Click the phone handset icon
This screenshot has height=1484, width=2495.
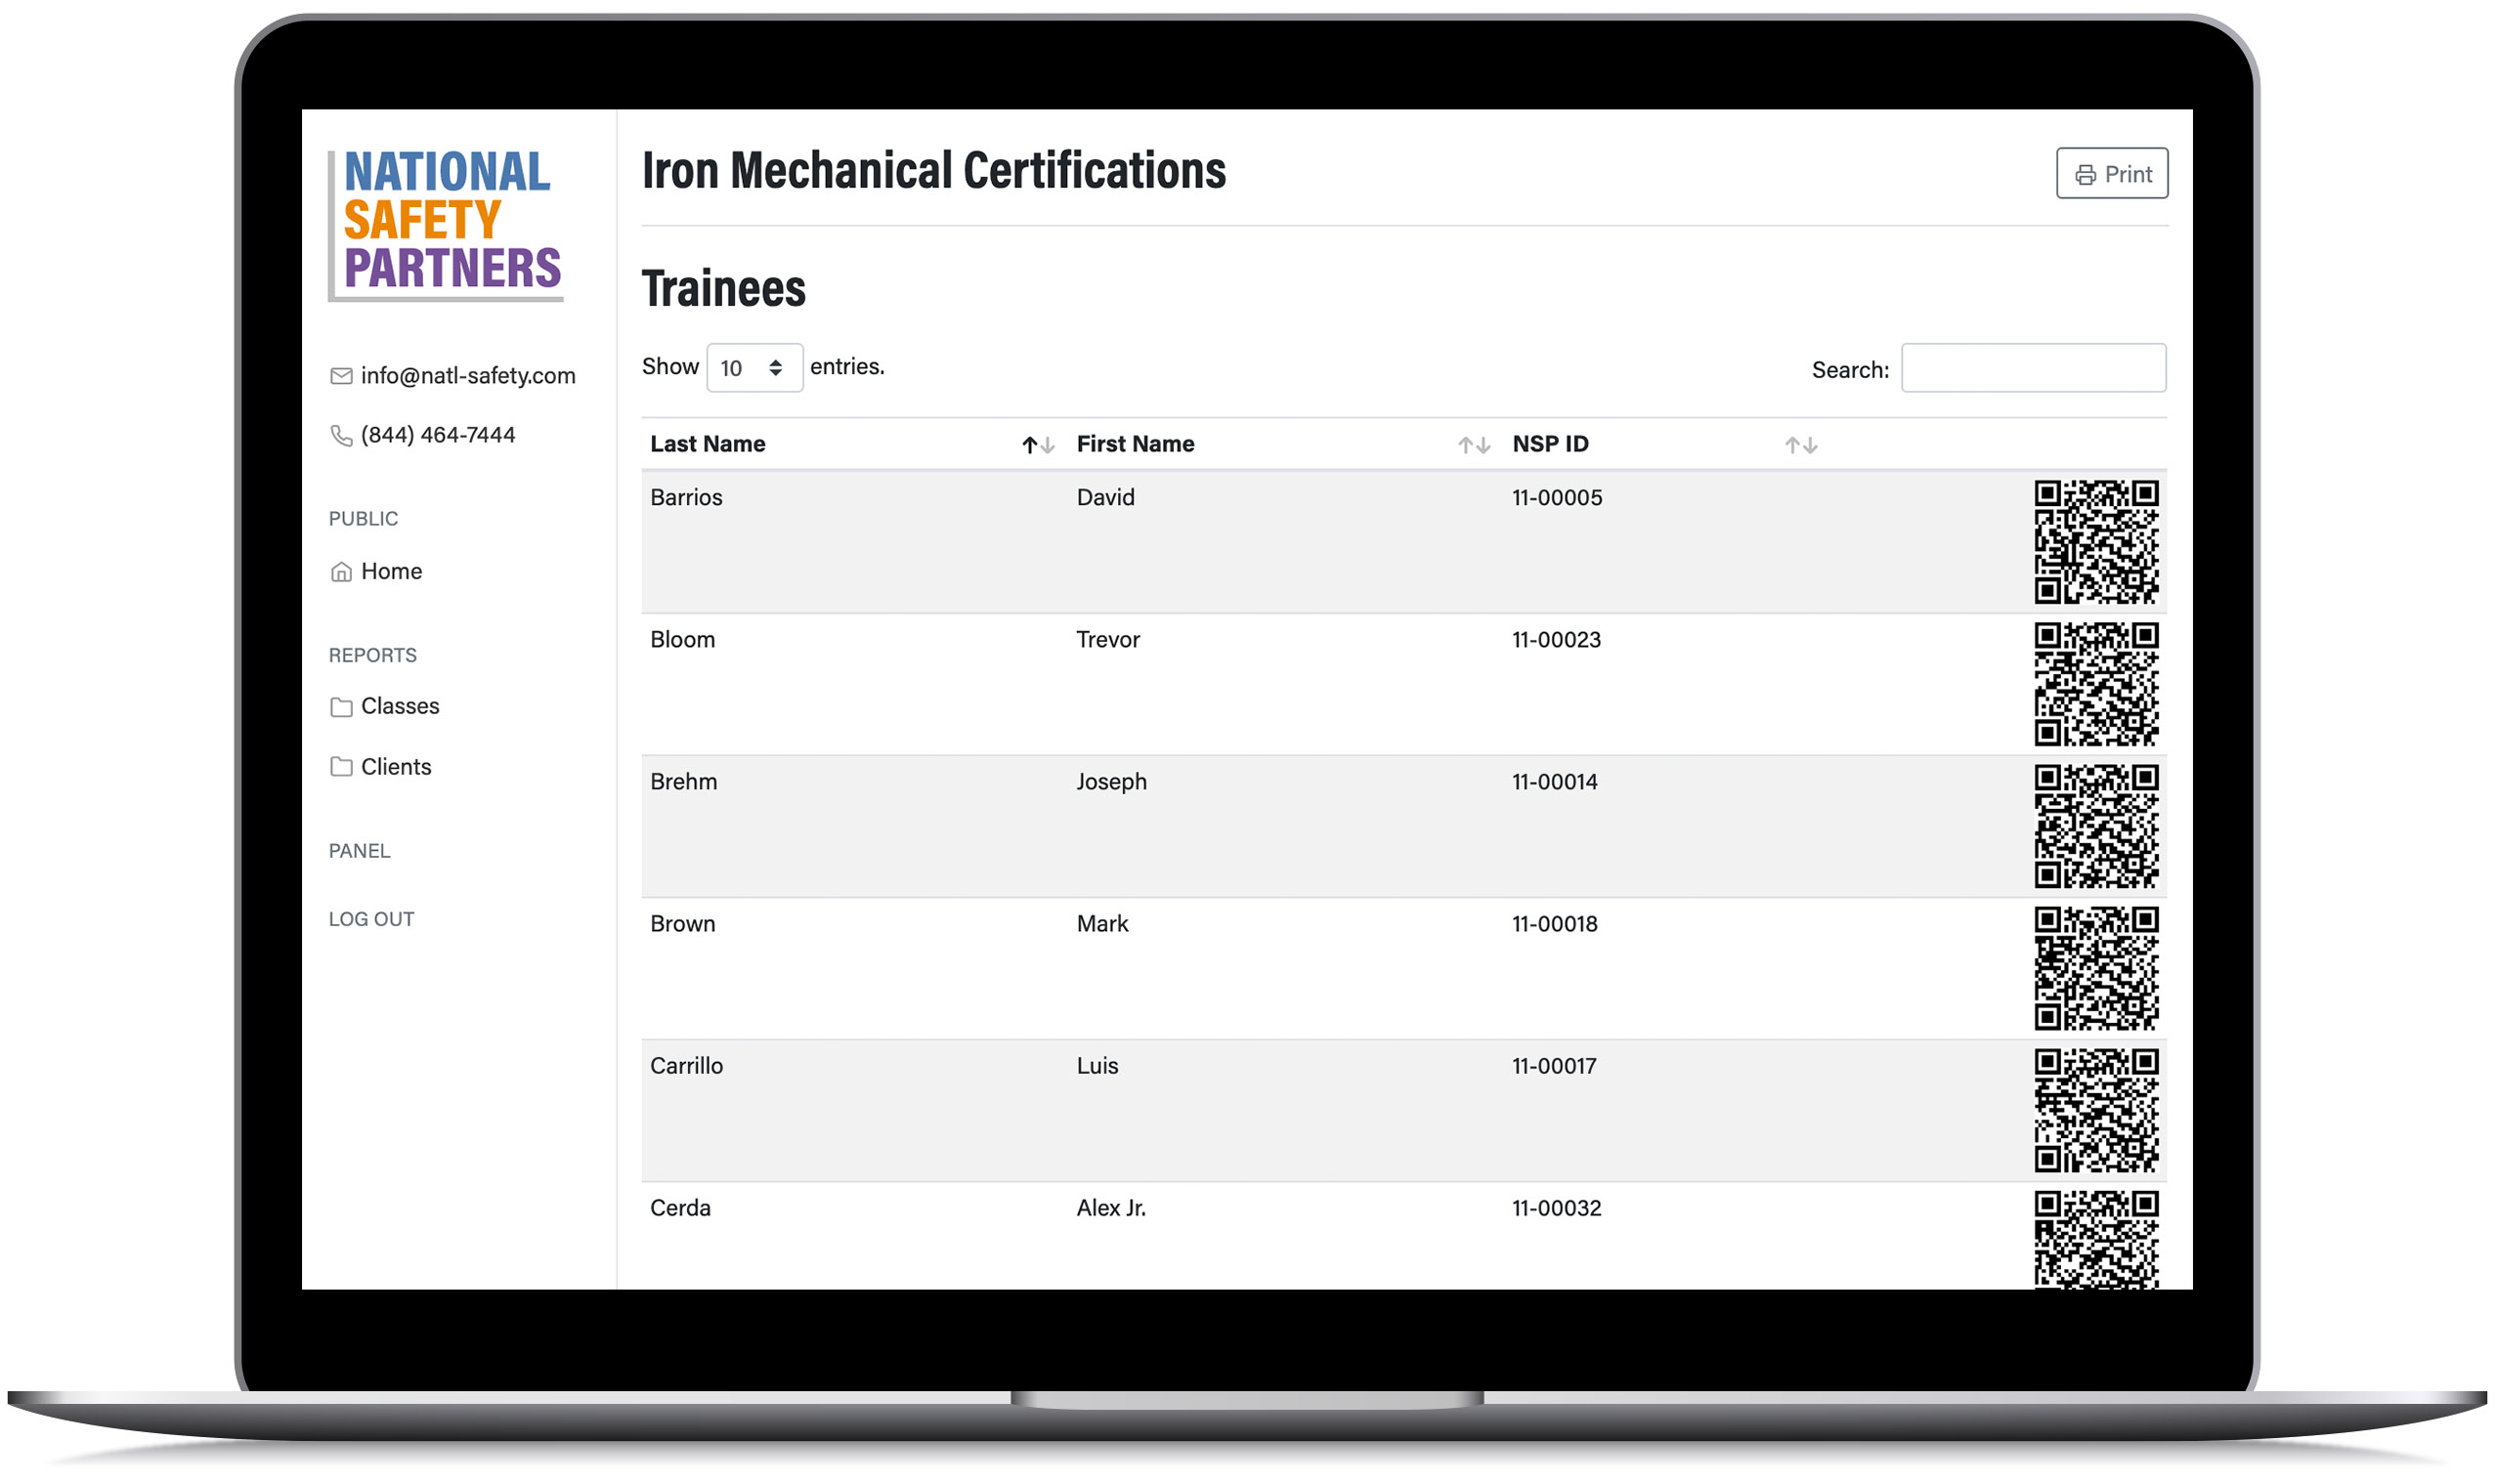click(341, 436)
